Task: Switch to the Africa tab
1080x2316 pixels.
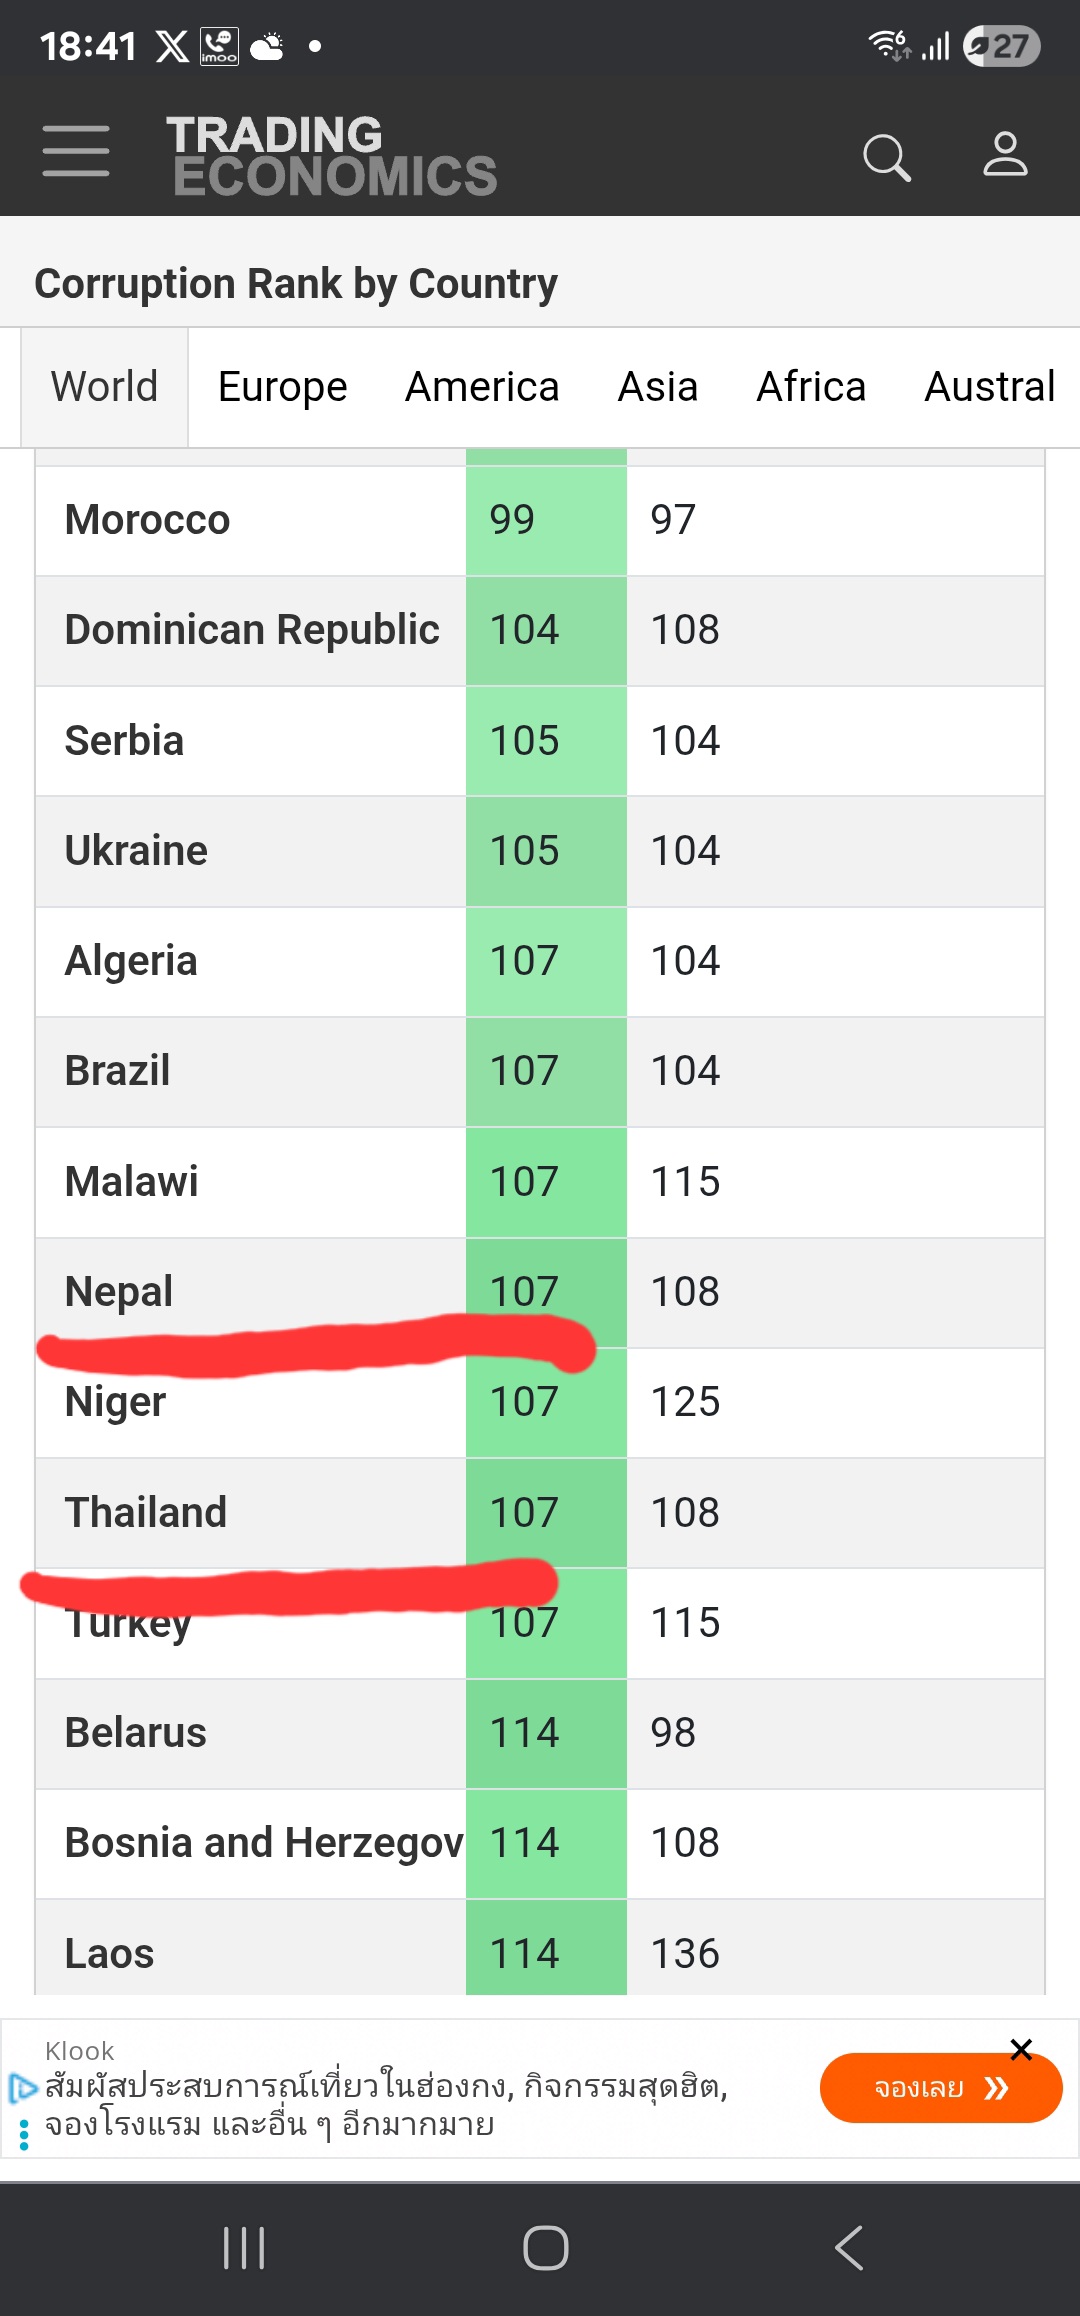Action: click(811, 387)
